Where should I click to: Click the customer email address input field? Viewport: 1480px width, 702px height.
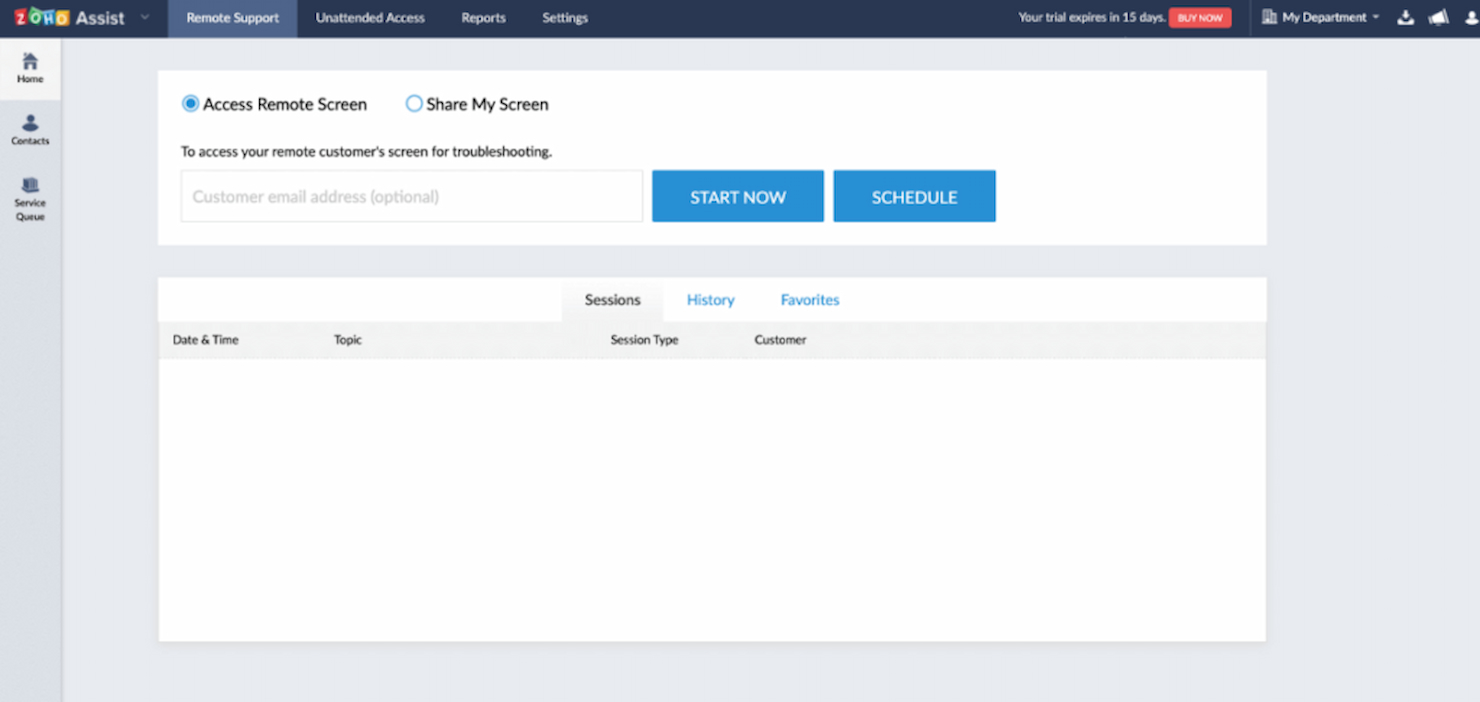[x=410, y=196]
